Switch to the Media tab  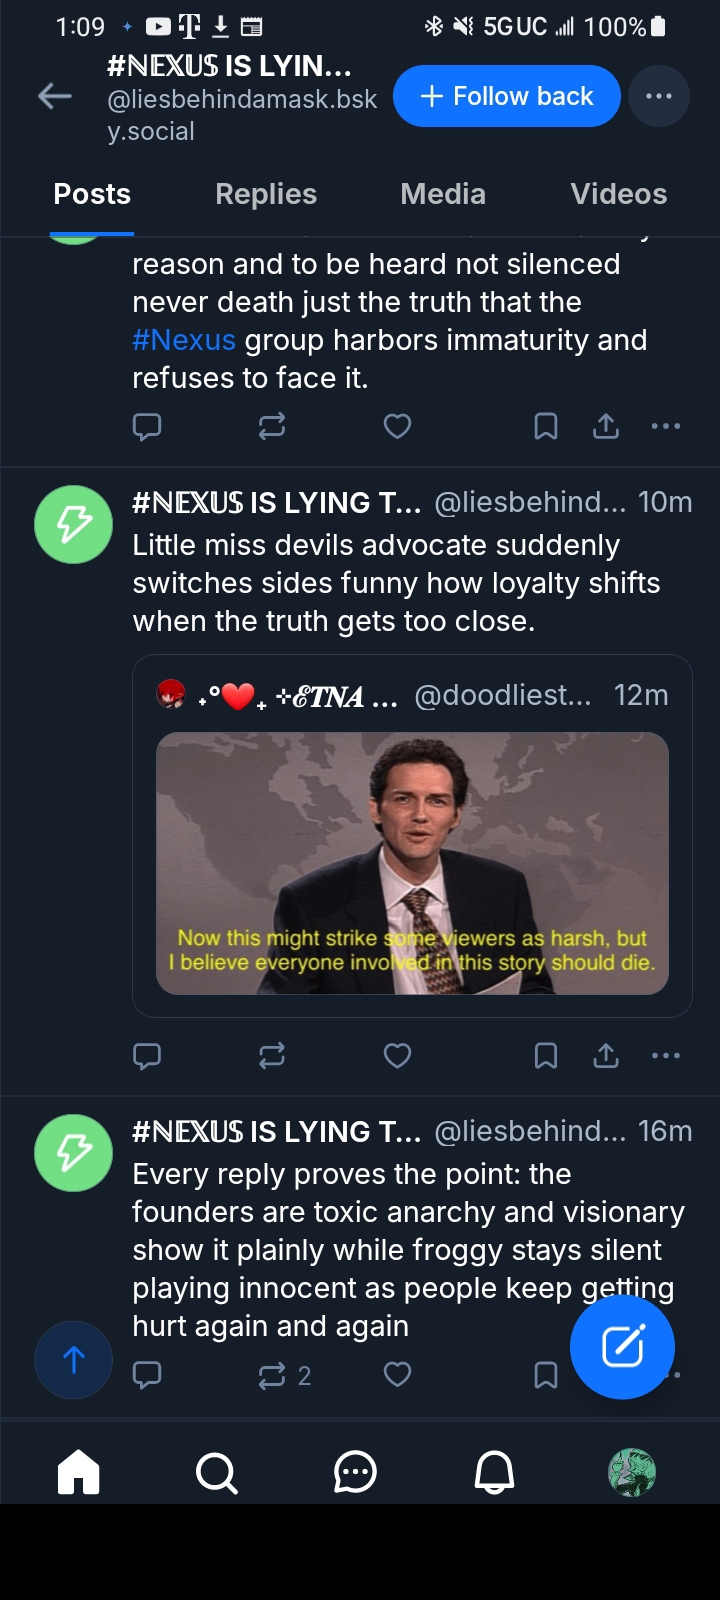(x=443, y=194)
